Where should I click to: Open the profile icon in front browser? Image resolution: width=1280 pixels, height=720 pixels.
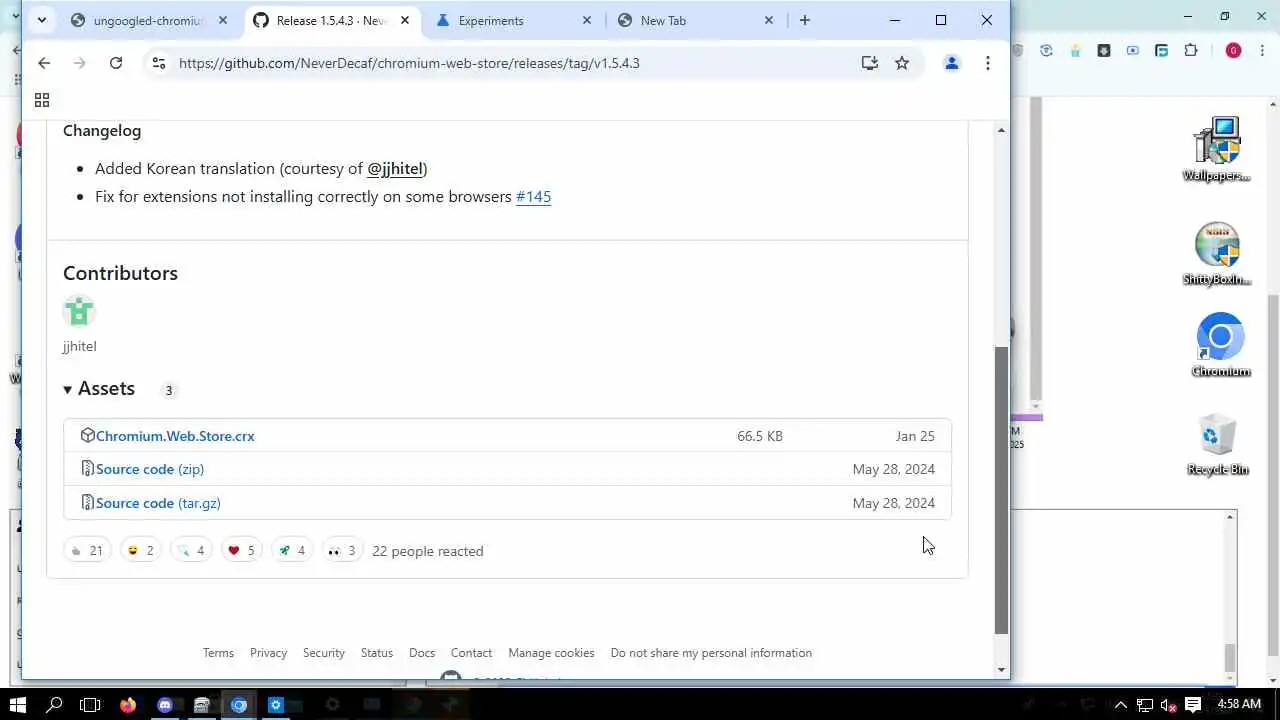(952, 63)
